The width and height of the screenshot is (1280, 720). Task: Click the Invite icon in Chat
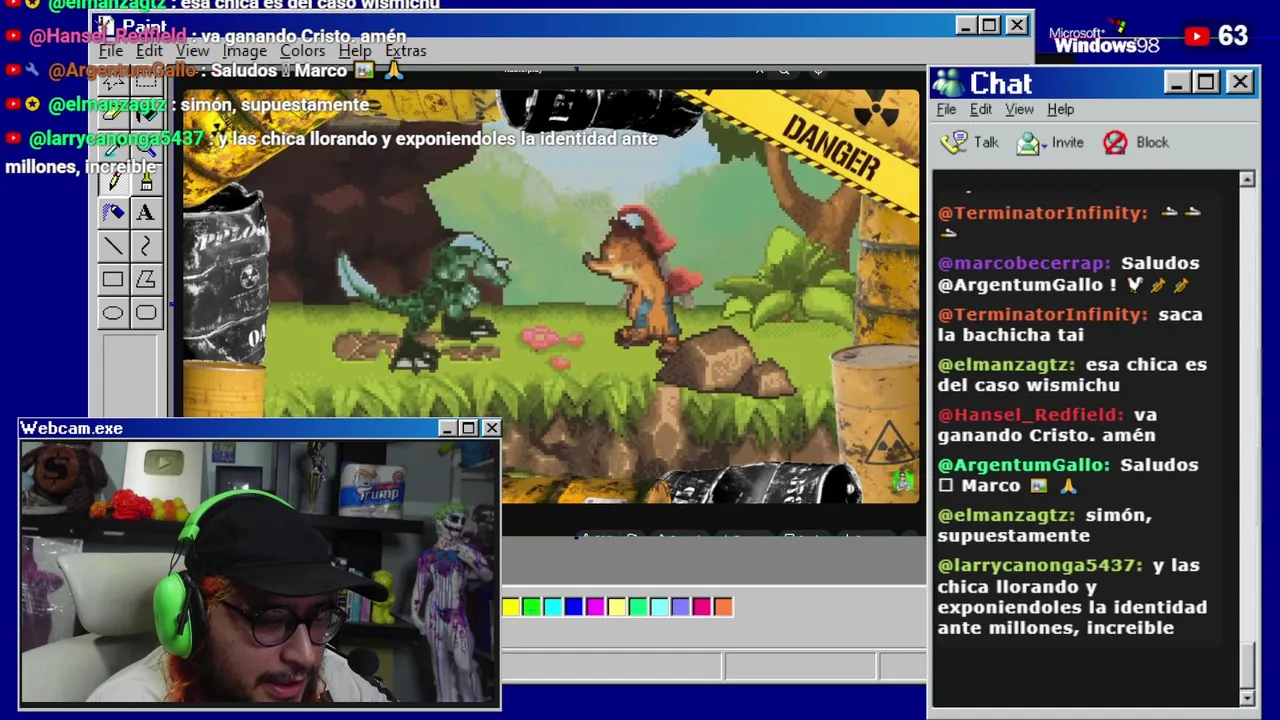(1027, 143)
